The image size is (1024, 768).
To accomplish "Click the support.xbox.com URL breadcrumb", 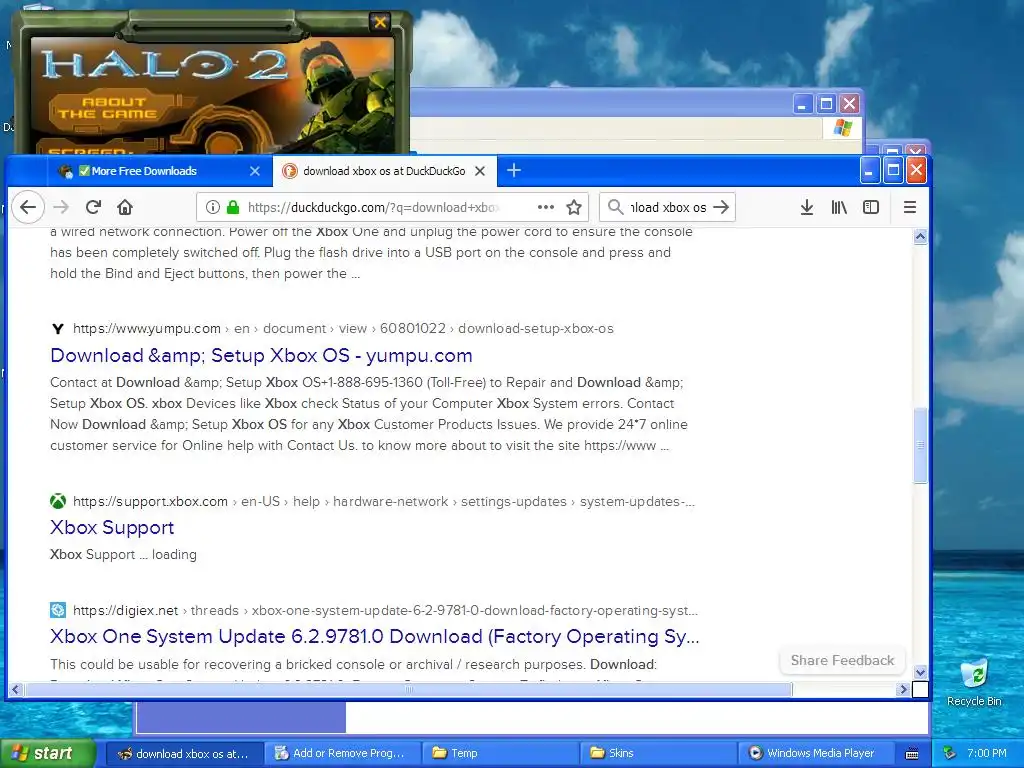I will [384, 502].
